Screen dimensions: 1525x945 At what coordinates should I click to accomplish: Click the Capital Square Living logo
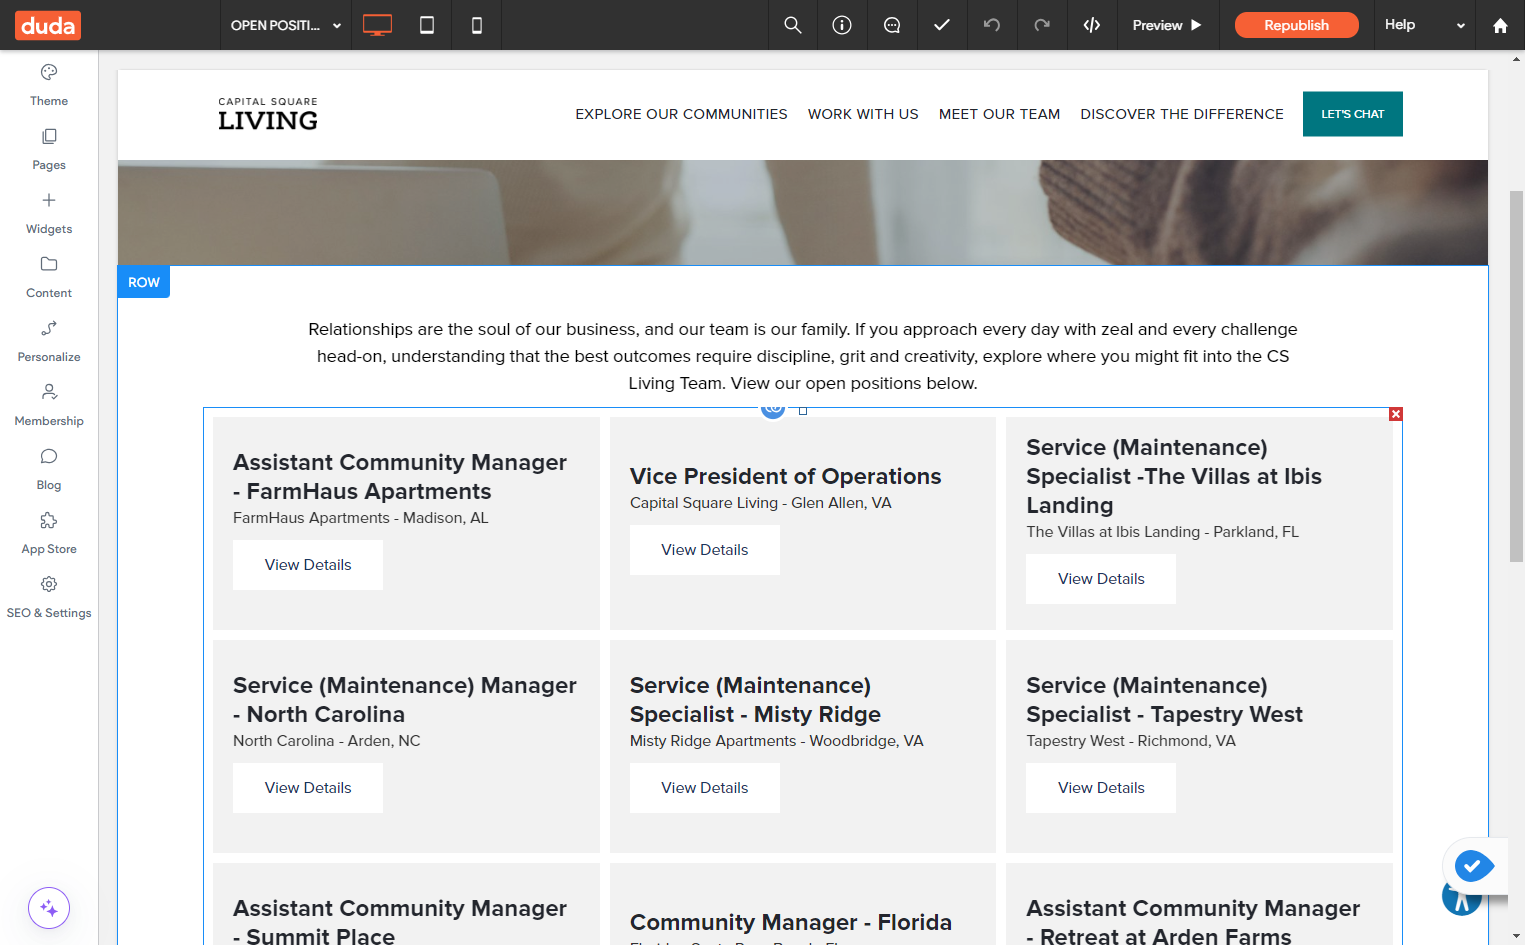point(268,114)
